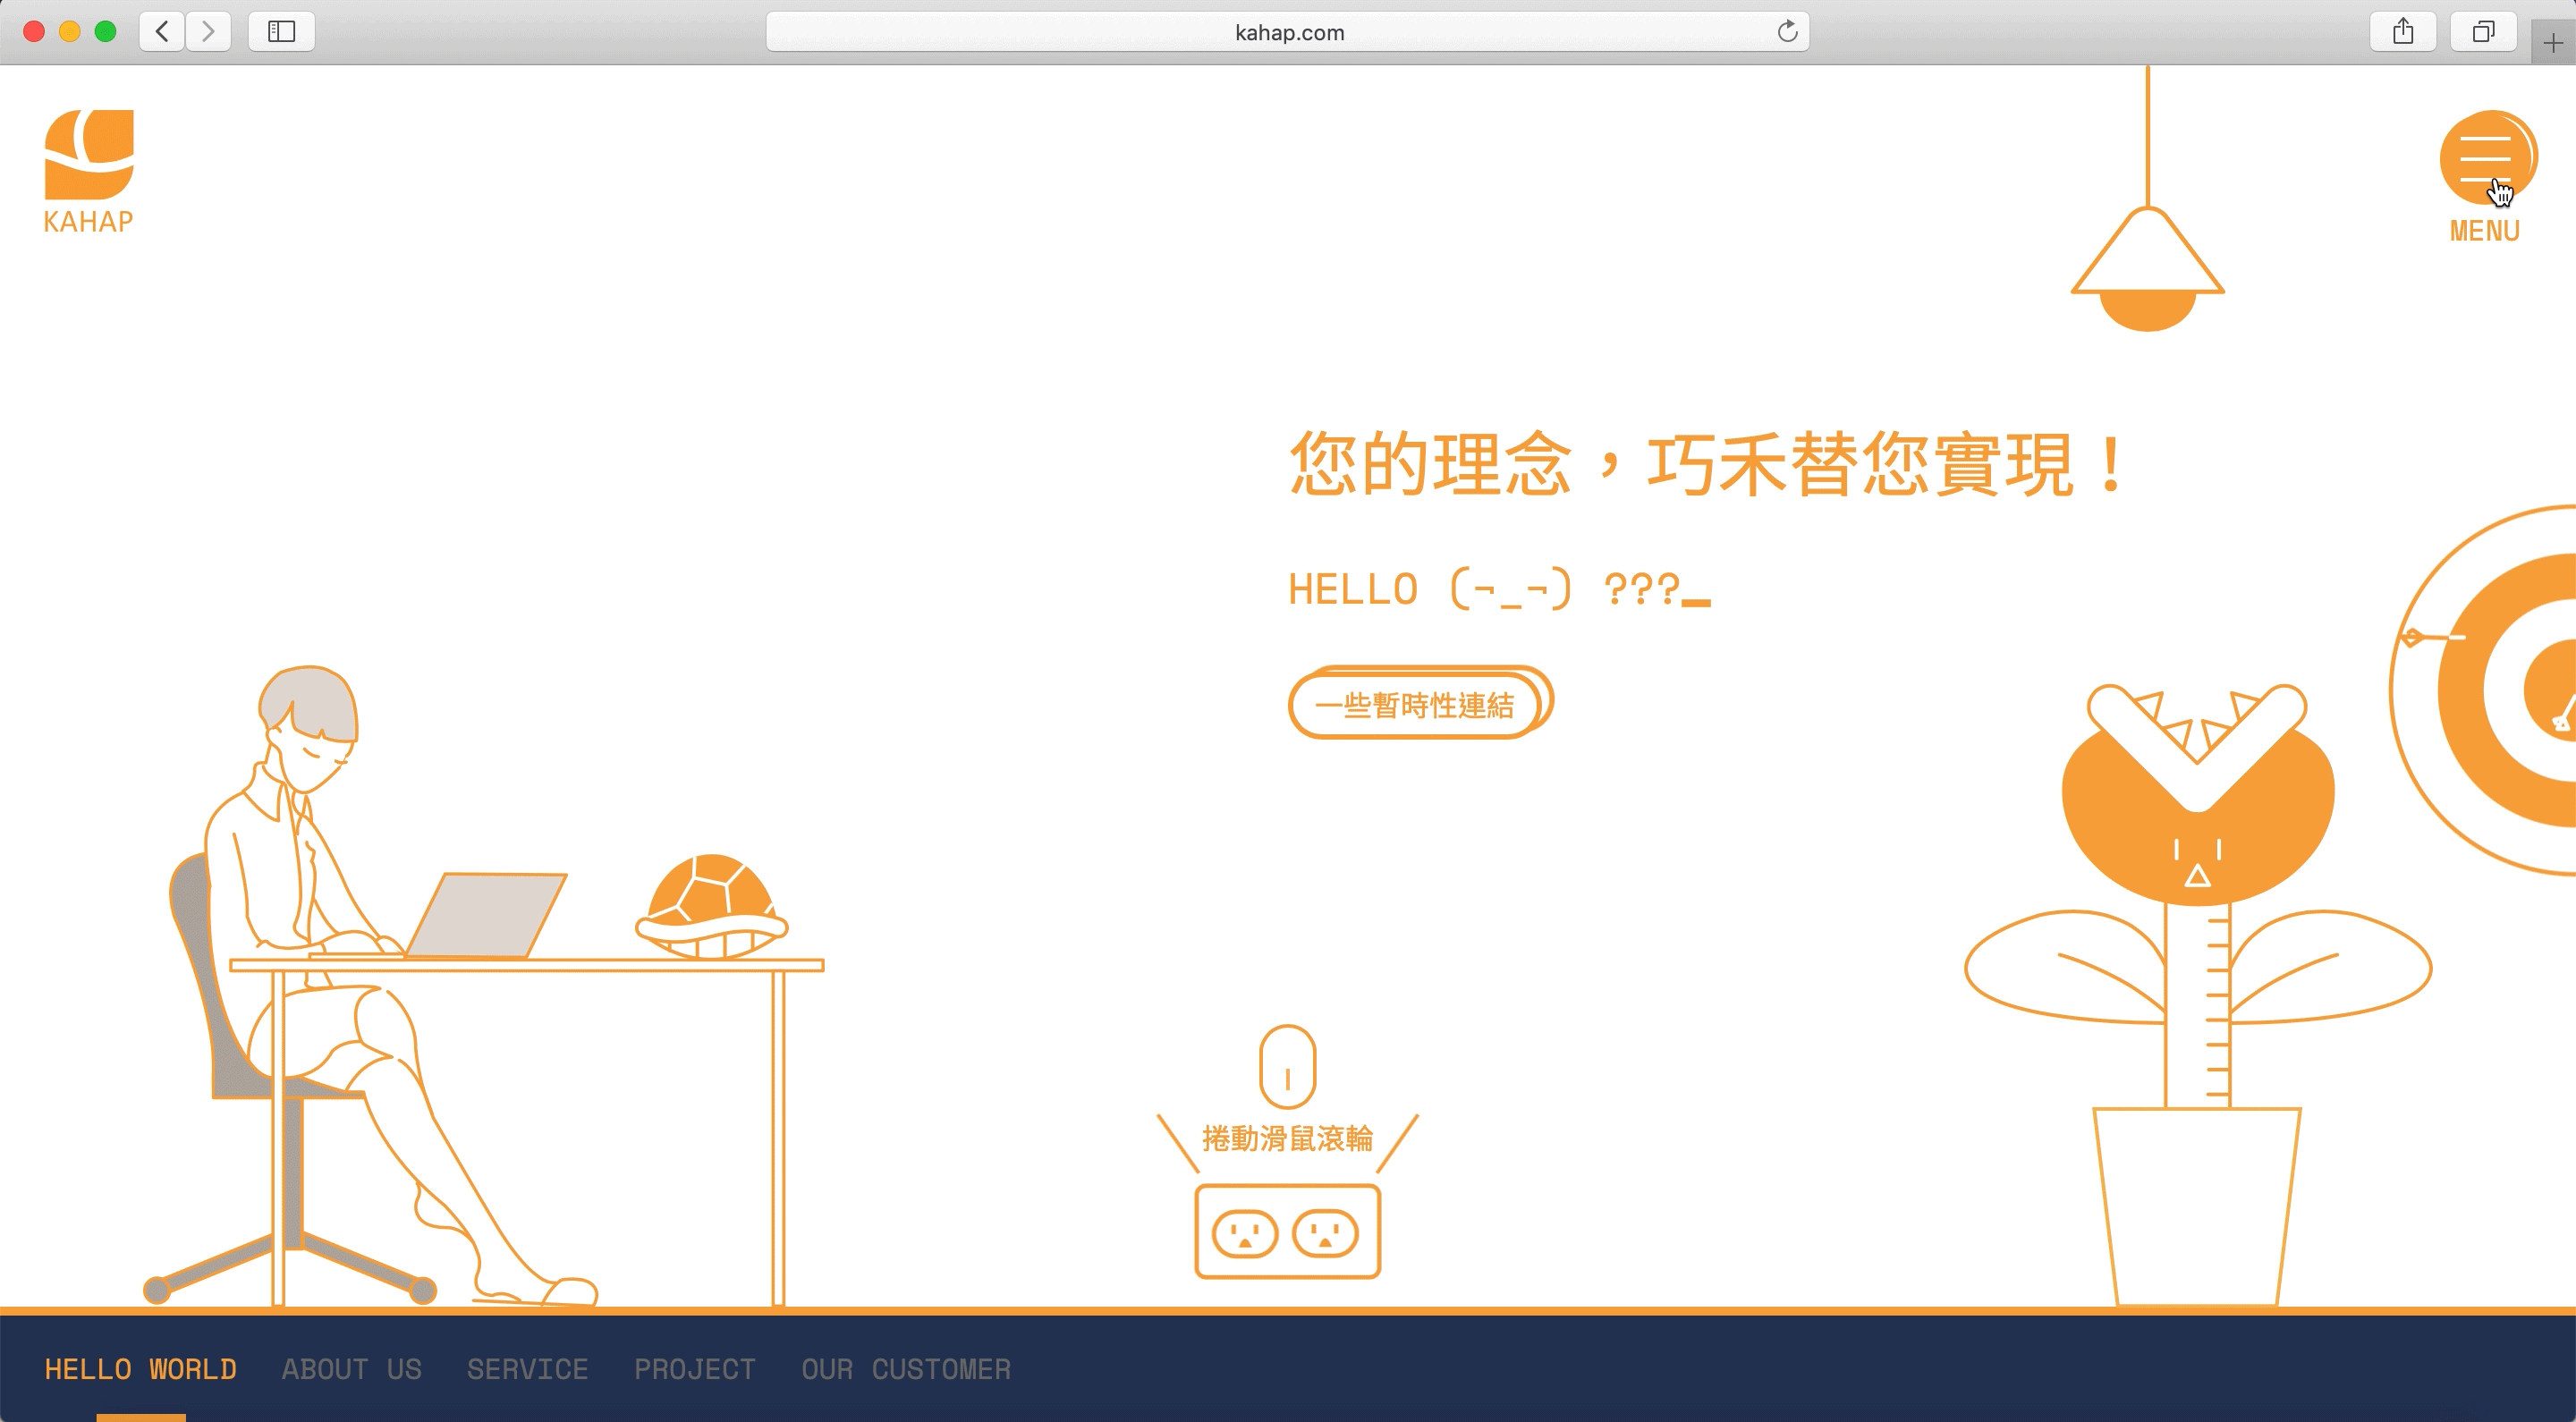Click the piranha plant head
Image resolution: width=2576 pixels, height=1422 pixels.
point(2198,794)
